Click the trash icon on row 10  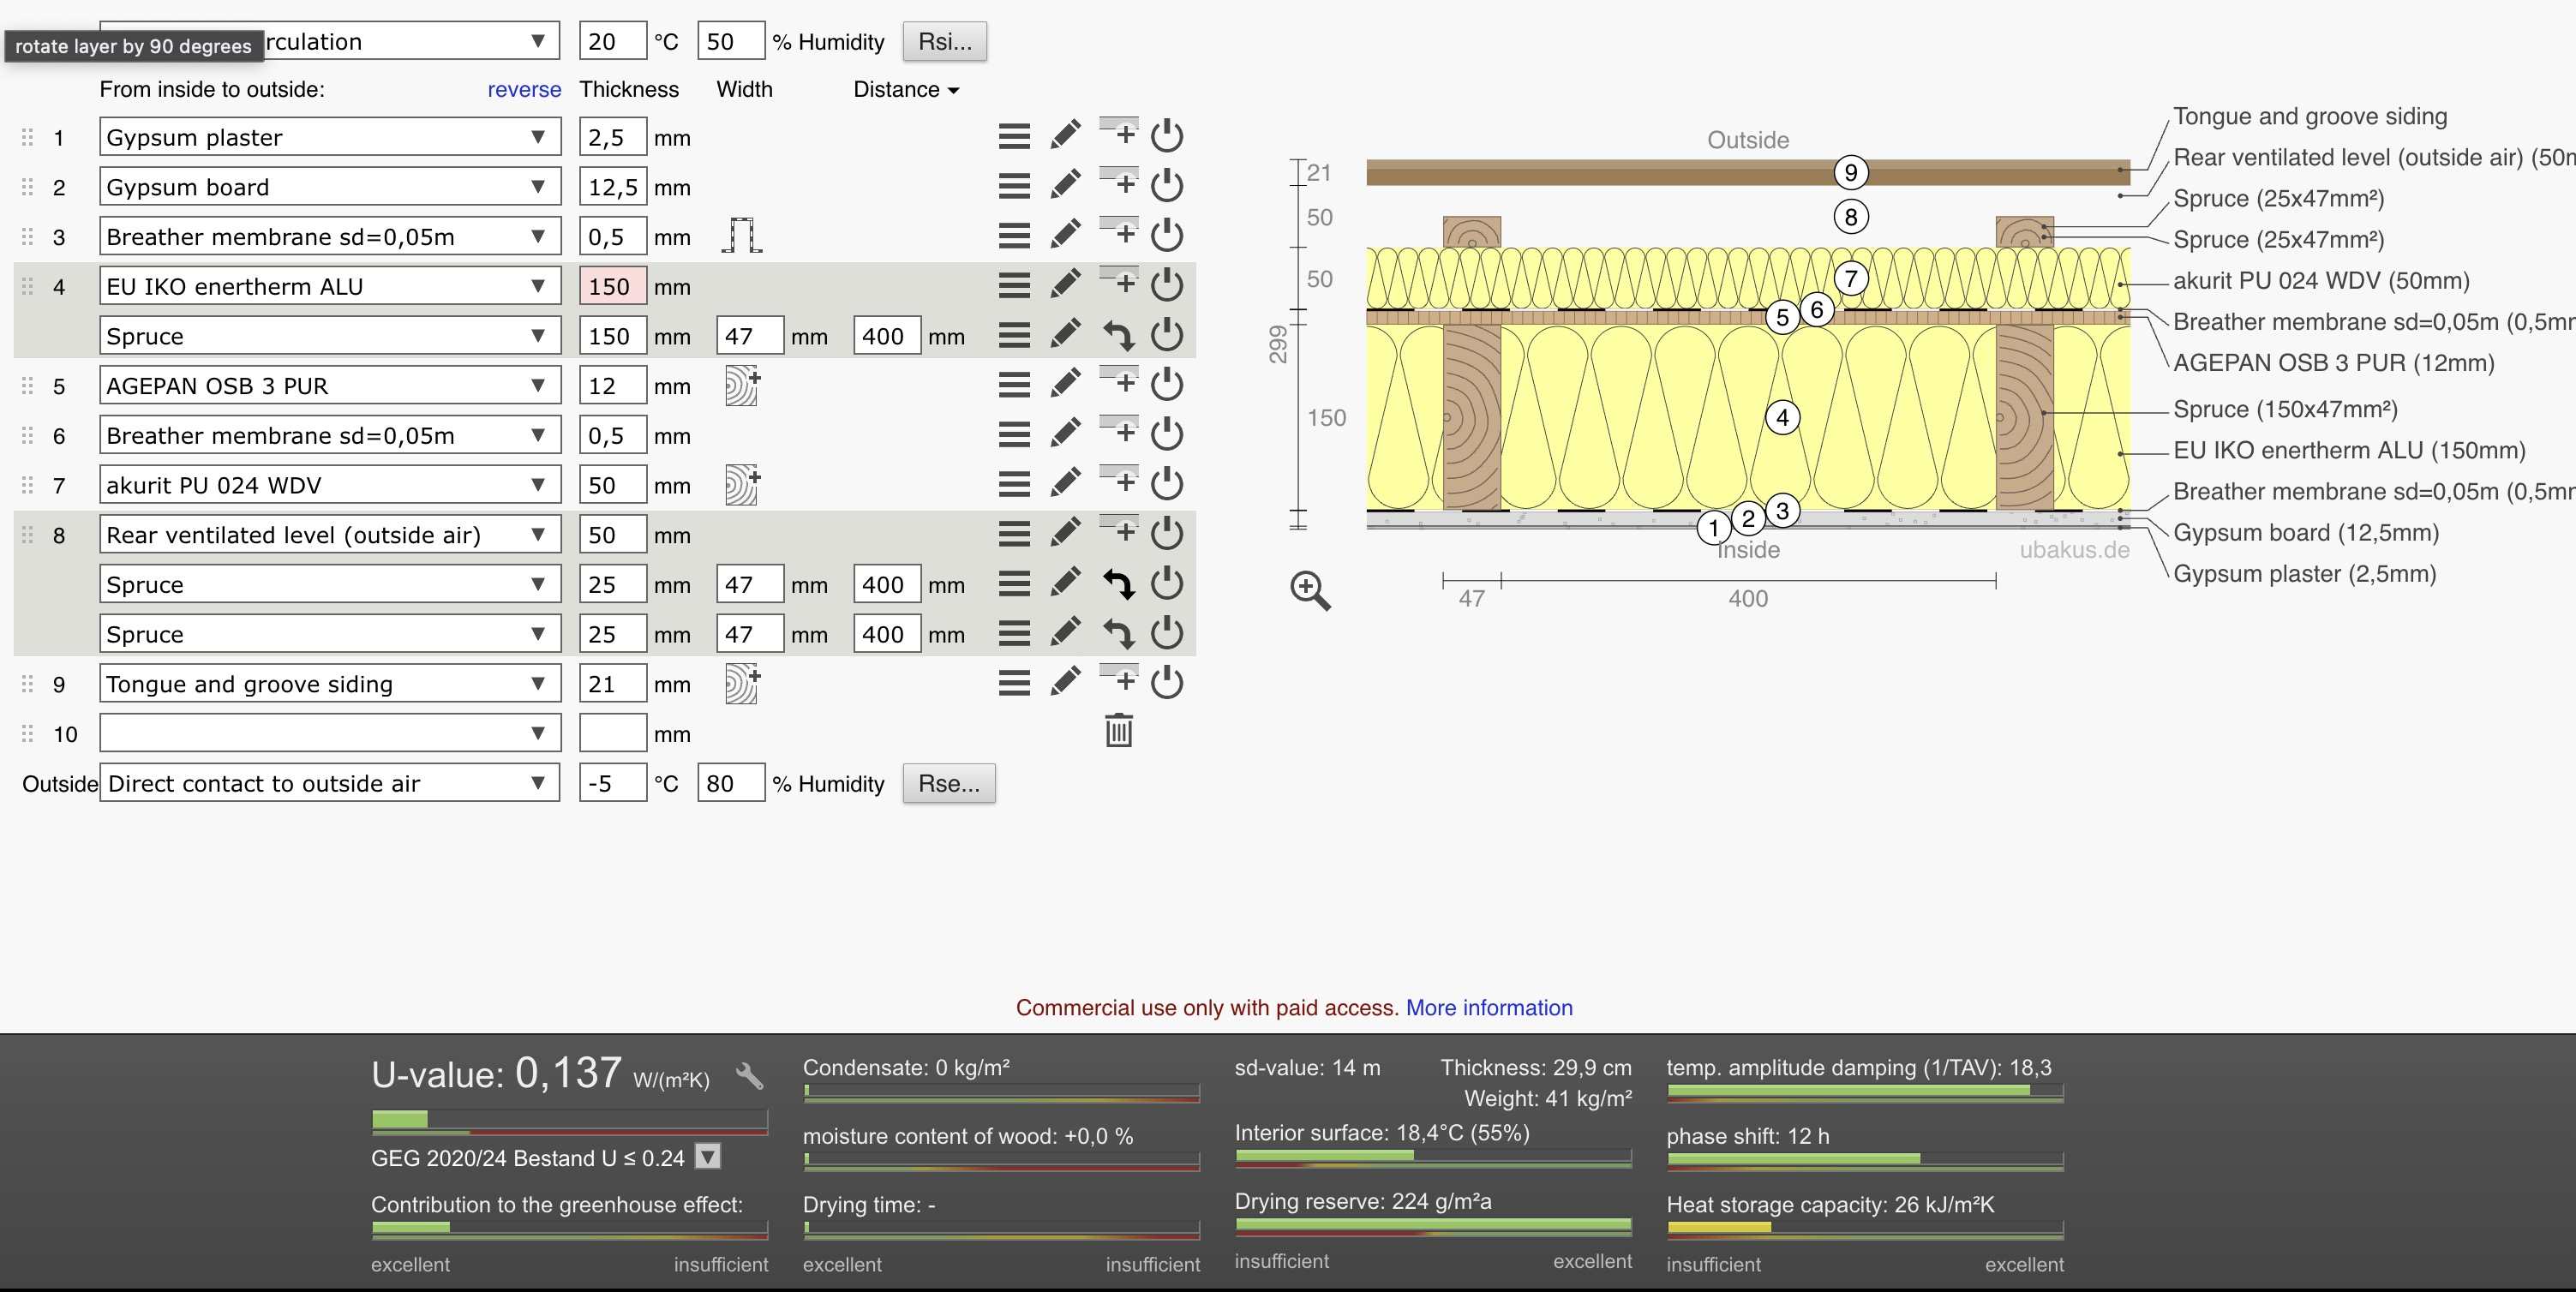(x=1118, y=731)
